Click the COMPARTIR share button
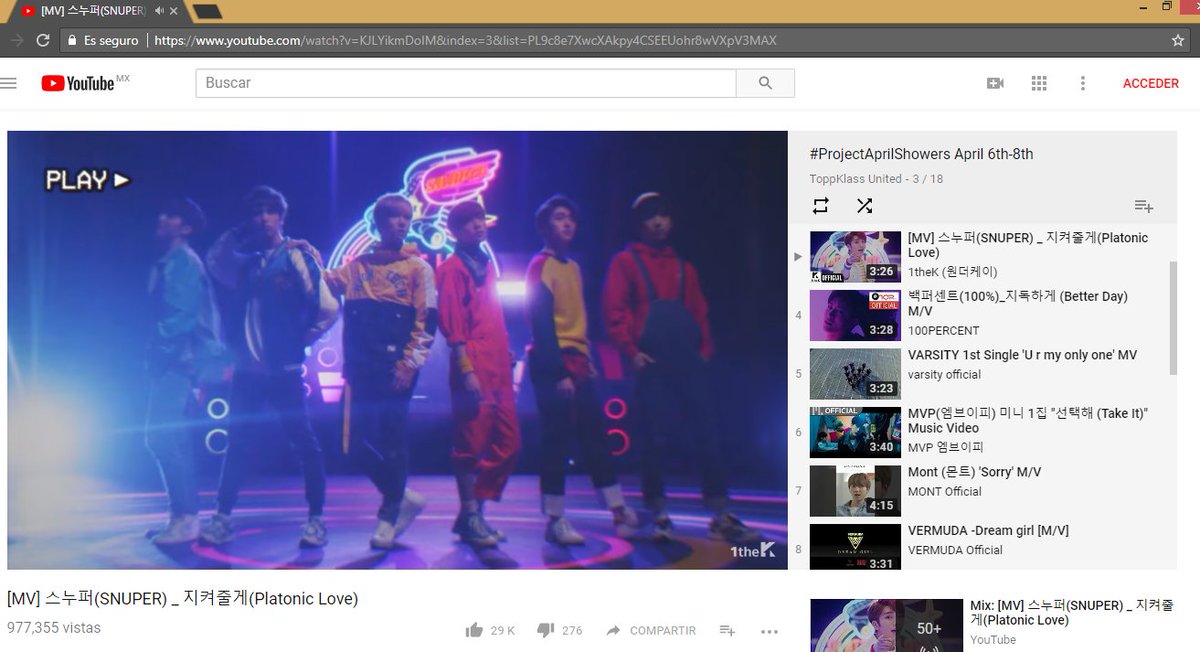The image size is (1200, 652). tap(650, 630)
